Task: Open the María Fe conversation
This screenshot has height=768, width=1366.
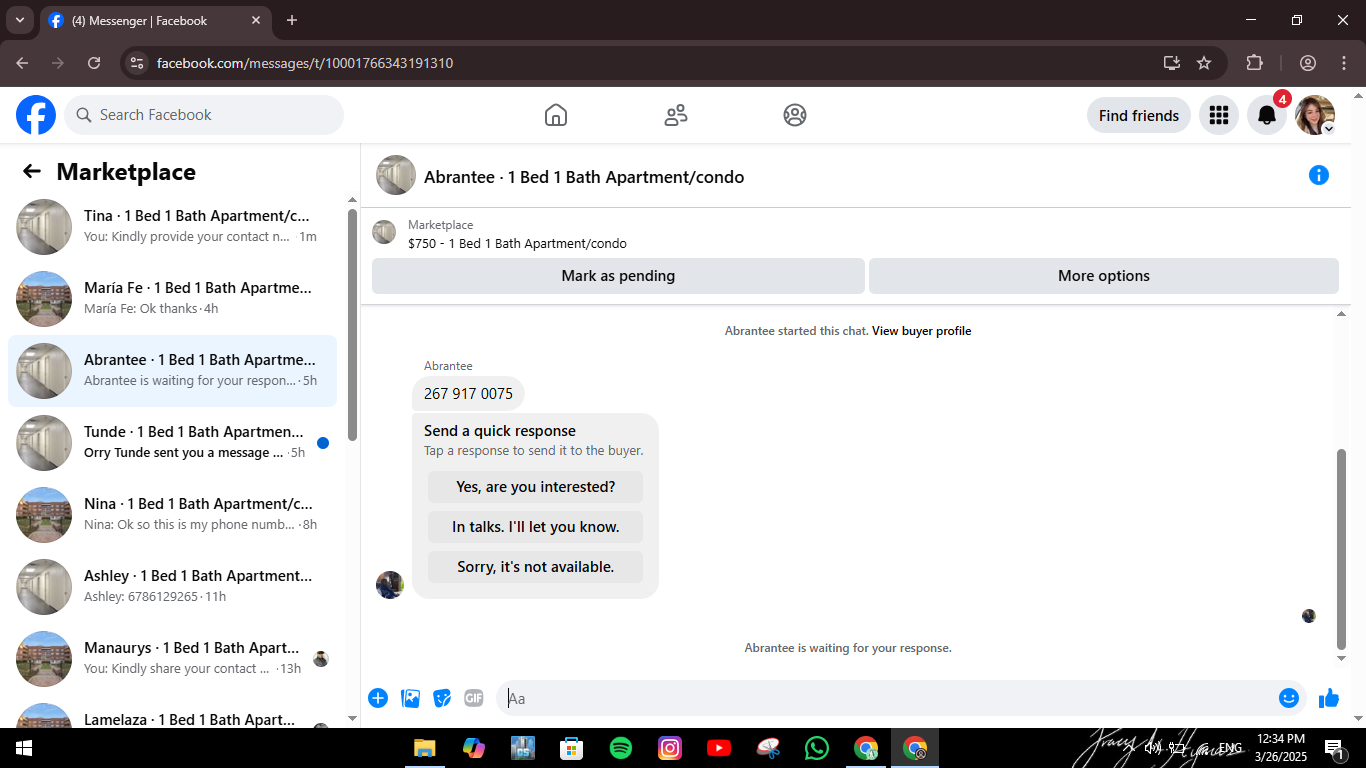Action: 172,299
